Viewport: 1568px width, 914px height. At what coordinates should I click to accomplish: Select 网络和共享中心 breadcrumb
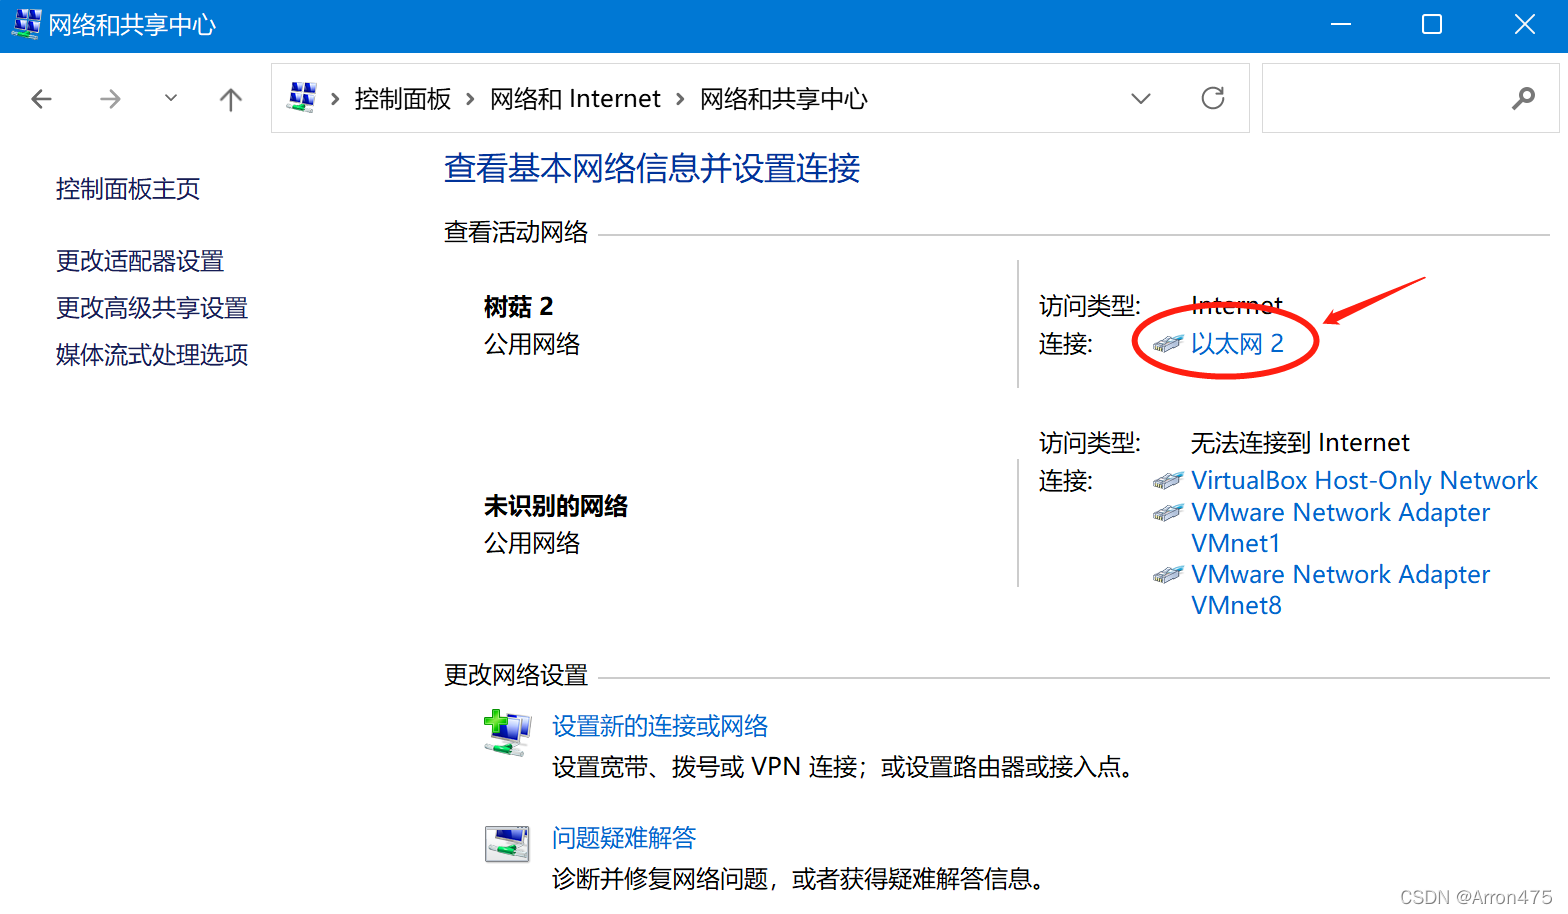[783, 99]
